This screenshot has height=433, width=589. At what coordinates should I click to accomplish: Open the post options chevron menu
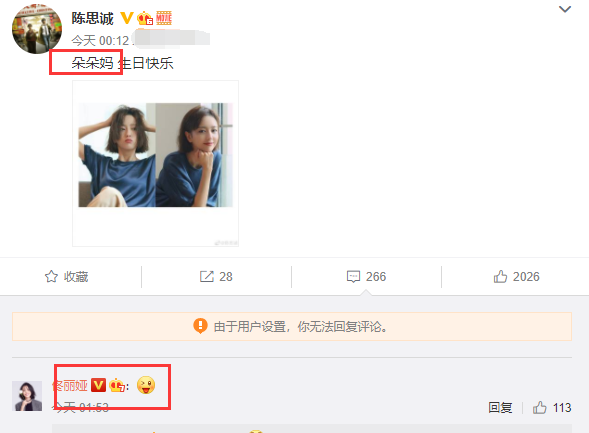[x=565, y=9]
